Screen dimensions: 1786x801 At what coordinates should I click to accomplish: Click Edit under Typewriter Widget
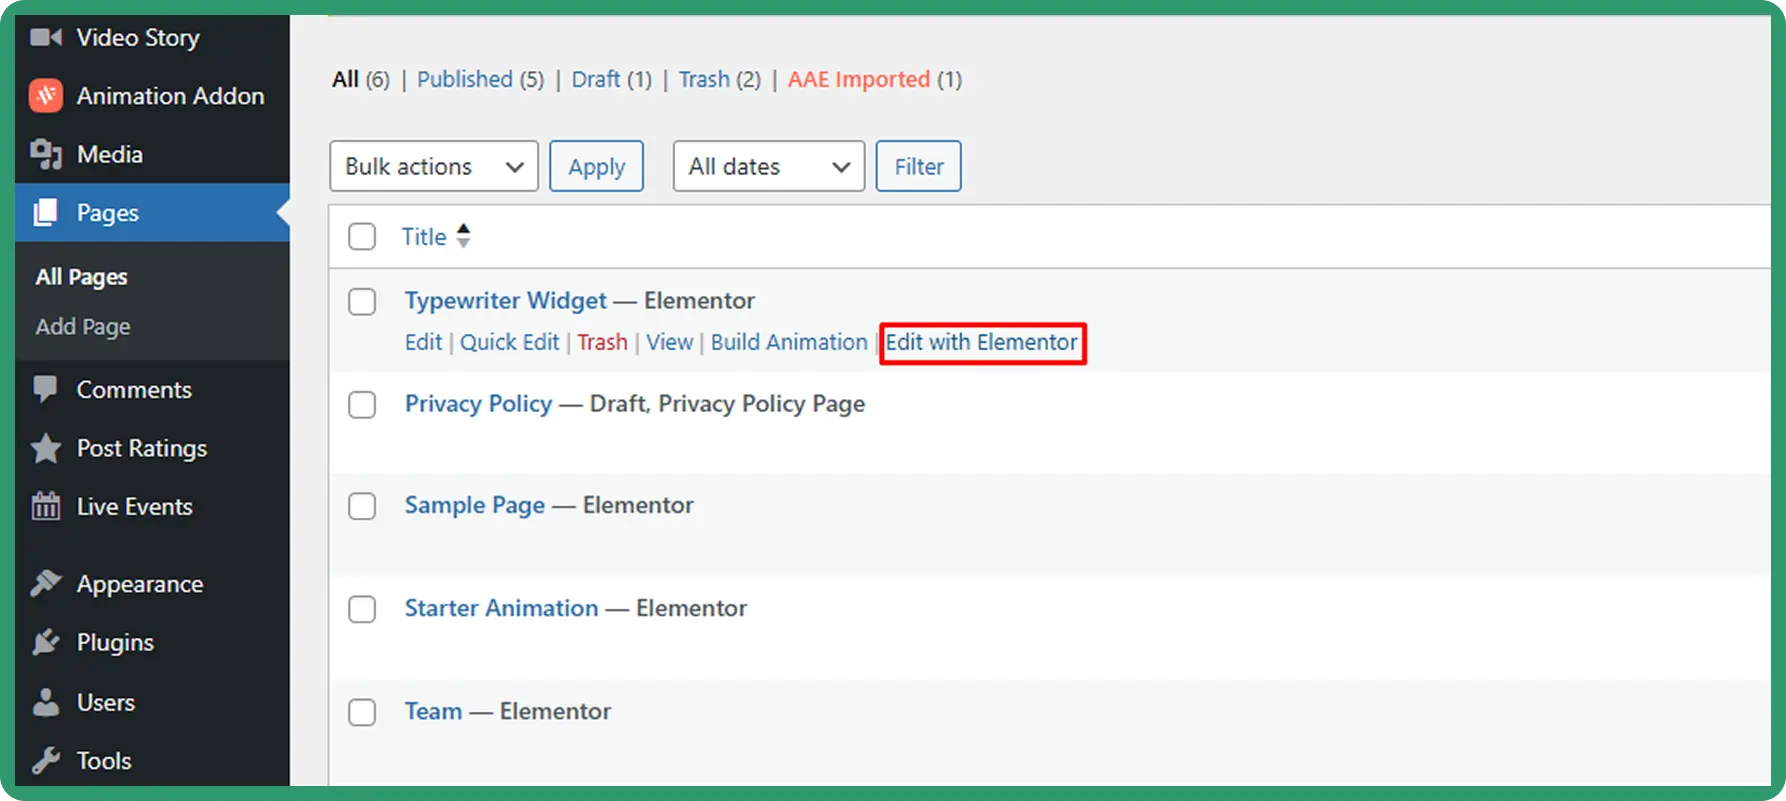[423, 342]
